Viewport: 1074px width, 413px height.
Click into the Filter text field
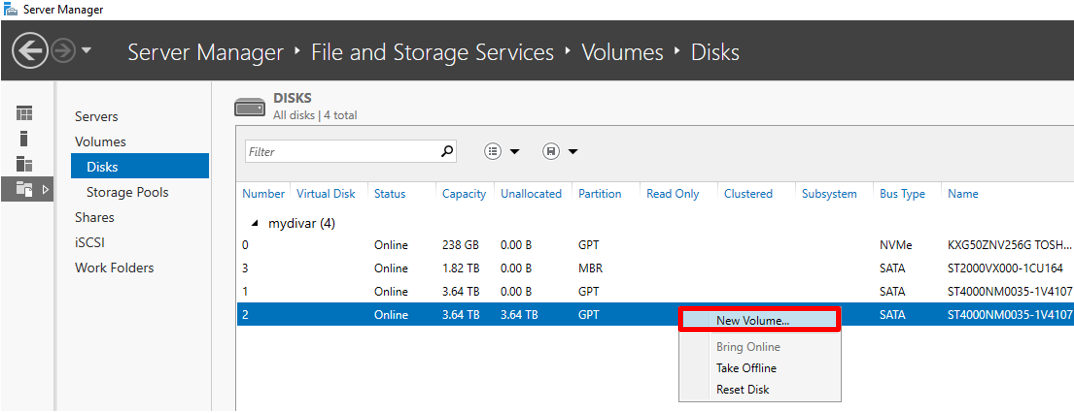pyautogui.click(x=340, y=152)
